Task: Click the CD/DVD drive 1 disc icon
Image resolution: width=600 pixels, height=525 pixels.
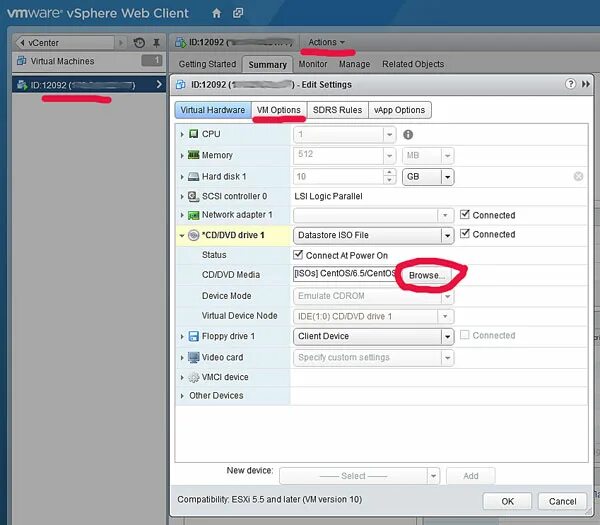Action: pyautogui.click(x=194, y=235)
